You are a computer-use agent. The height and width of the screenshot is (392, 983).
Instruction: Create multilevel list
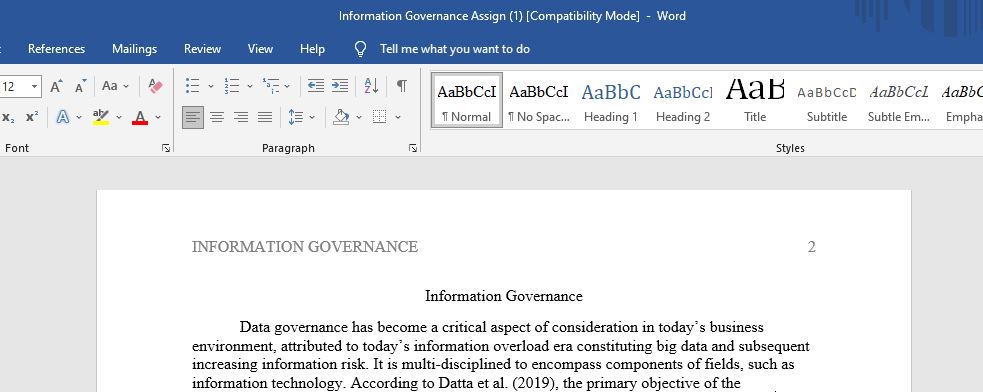coord(271,86)
